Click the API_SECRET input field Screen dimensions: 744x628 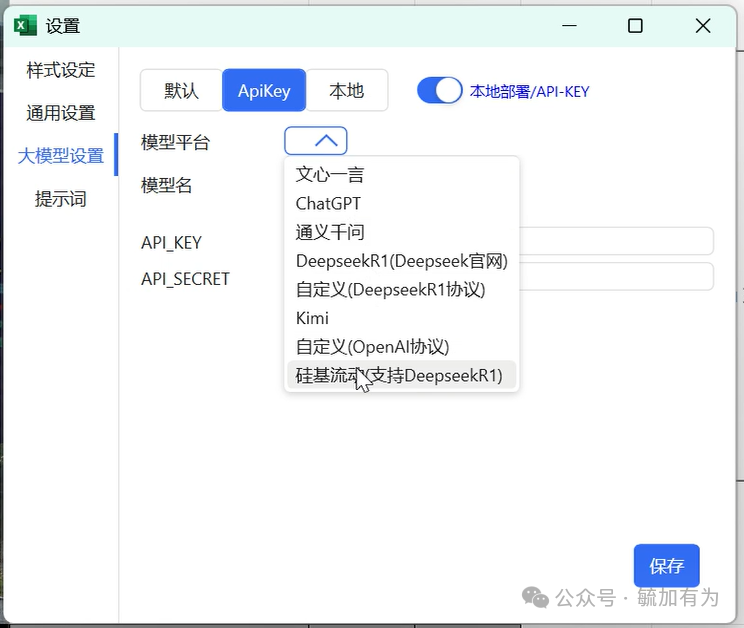(x=616, y=276)
